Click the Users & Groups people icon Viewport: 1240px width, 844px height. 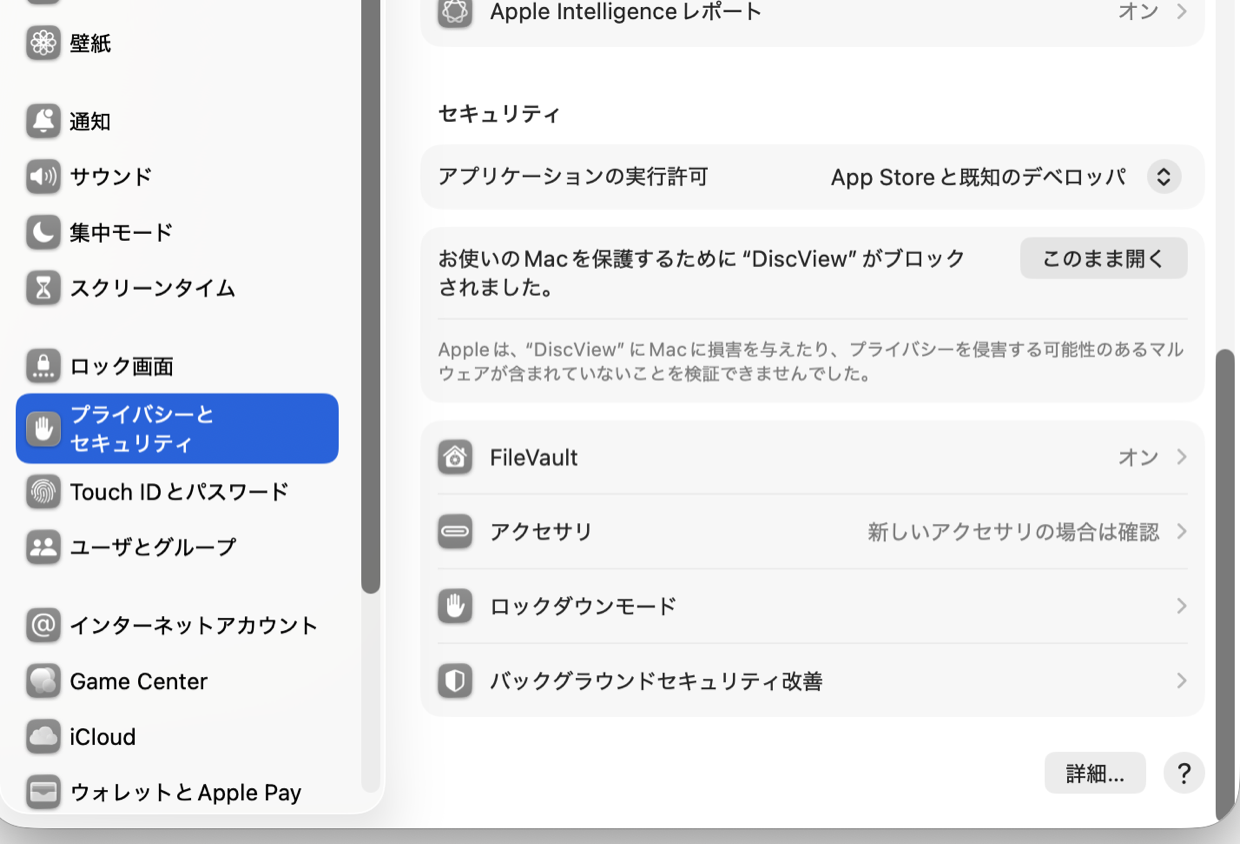[x=43, y=547]
